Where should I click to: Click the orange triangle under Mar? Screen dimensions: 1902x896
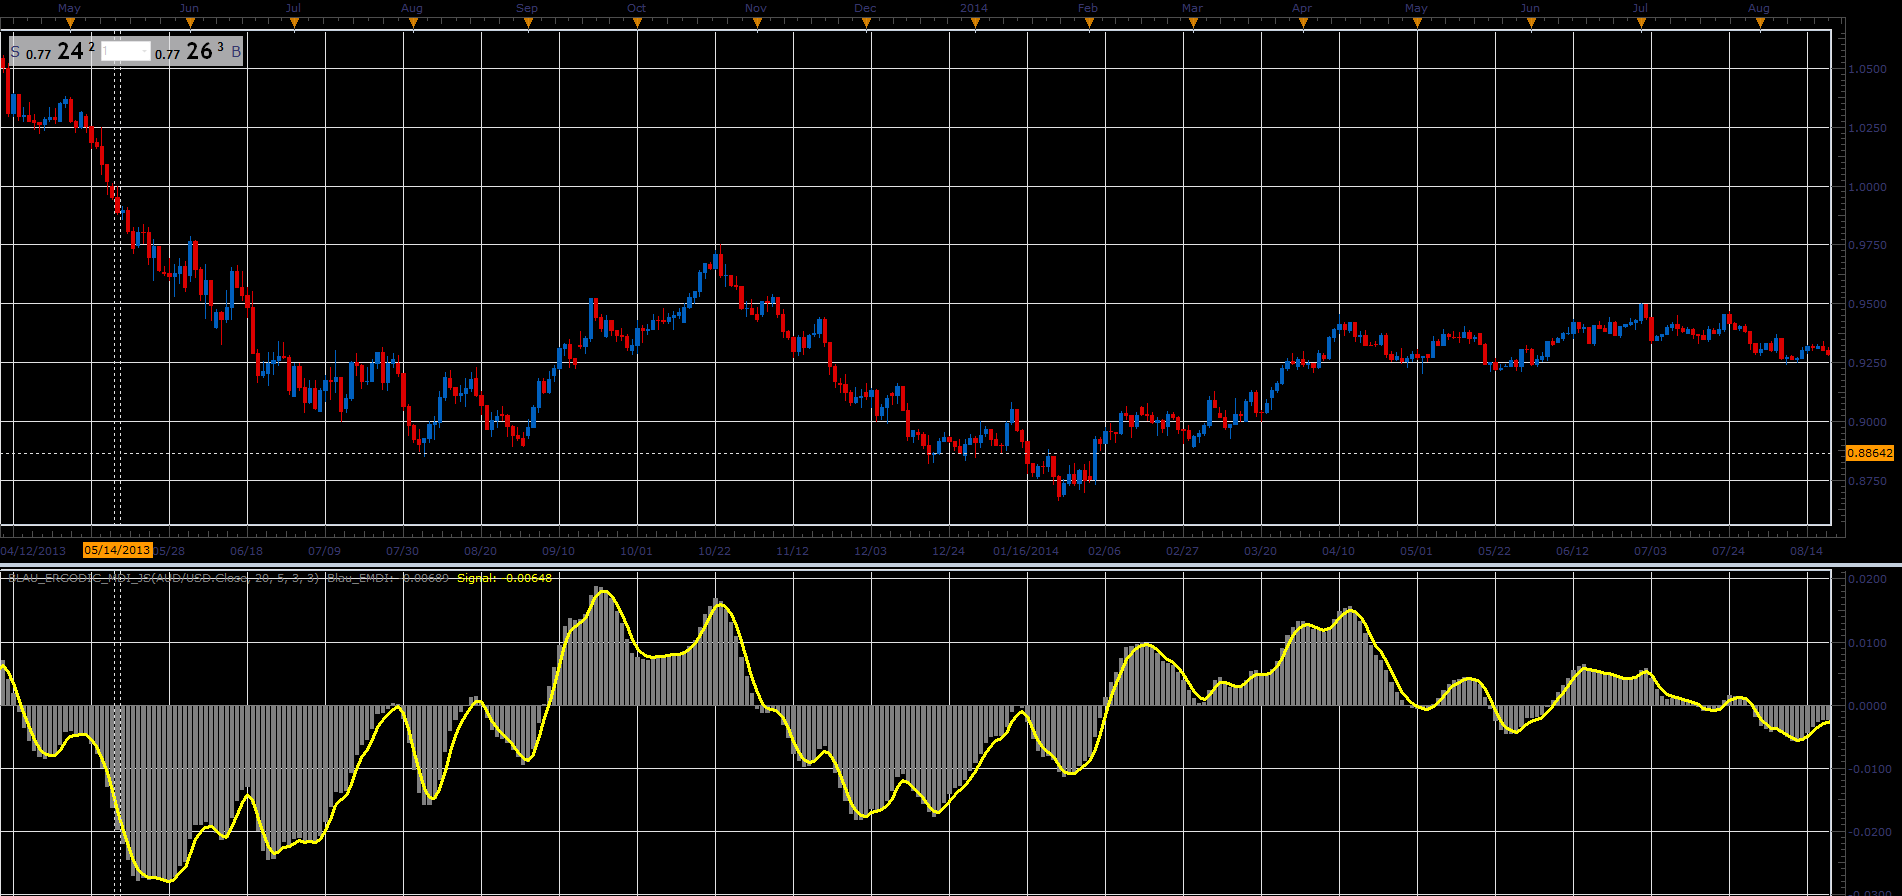point(1193,23)
